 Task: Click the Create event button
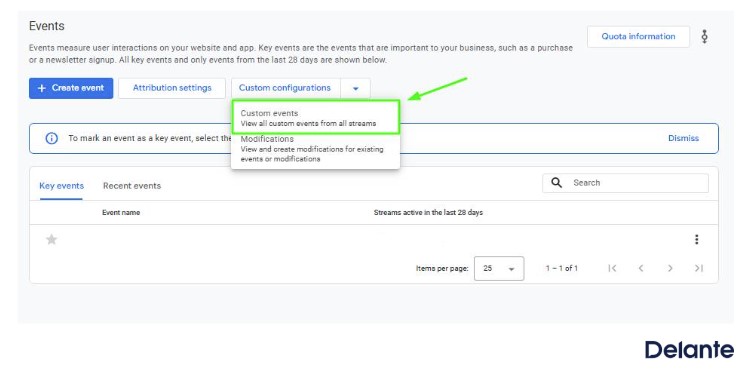pyautogui.click(x=71, y=88)
